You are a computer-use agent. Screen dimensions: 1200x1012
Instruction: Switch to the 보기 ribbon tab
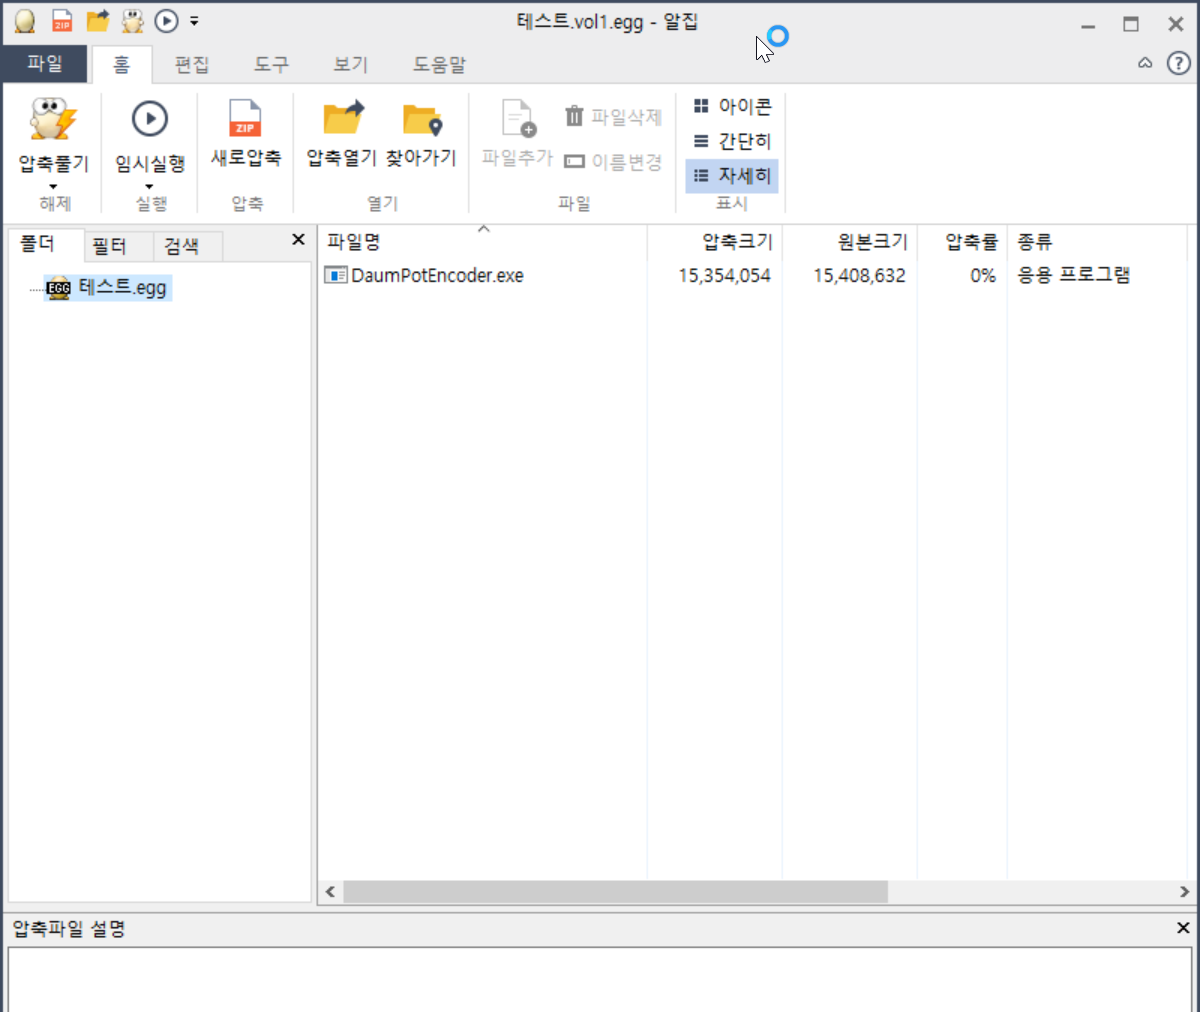(x=351, y=65)
